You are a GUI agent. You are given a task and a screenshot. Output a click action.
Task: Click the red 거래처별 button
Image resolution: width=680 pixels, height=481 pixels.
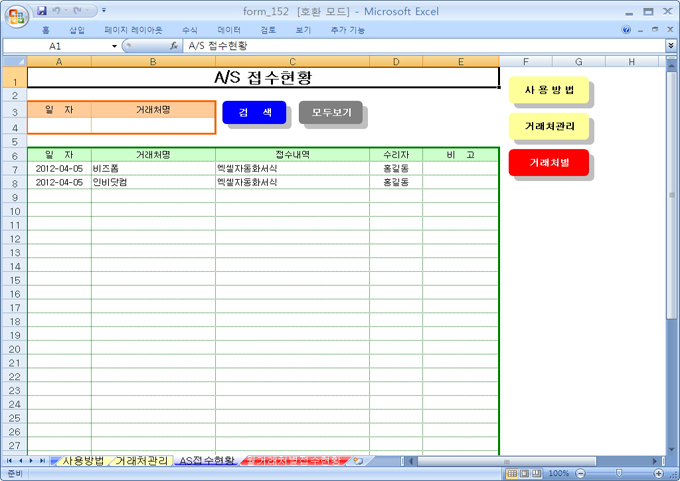pyautogui.click(x=549, y=162)
